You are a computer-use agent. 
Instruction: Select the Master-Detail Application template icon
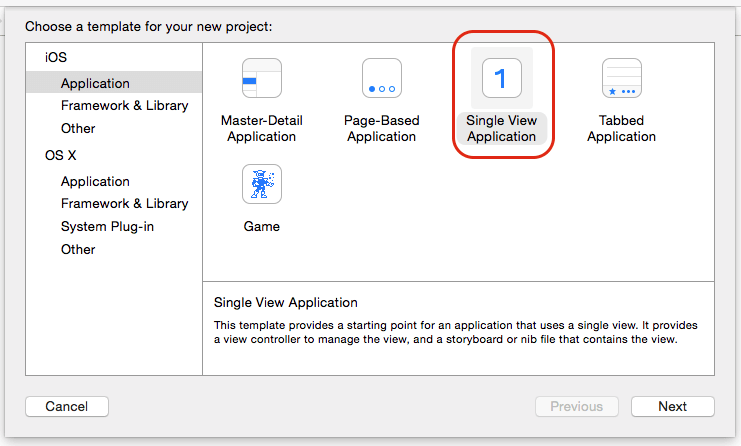tap(262, 78)
